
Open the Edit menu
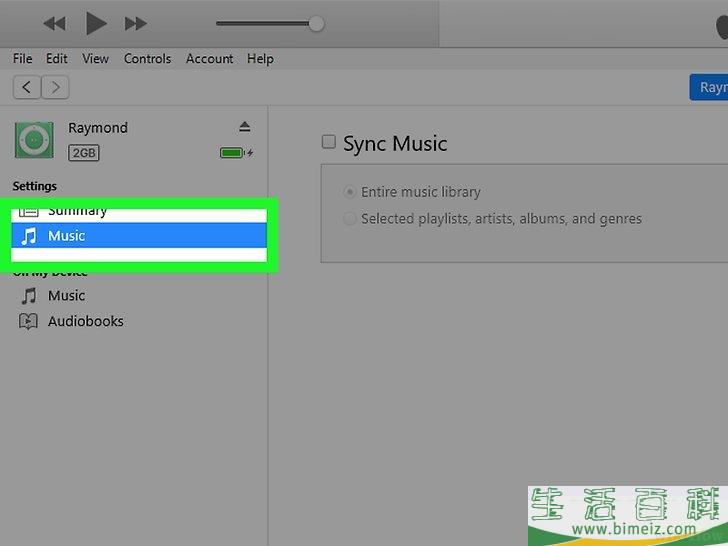[x=57, y=59]
